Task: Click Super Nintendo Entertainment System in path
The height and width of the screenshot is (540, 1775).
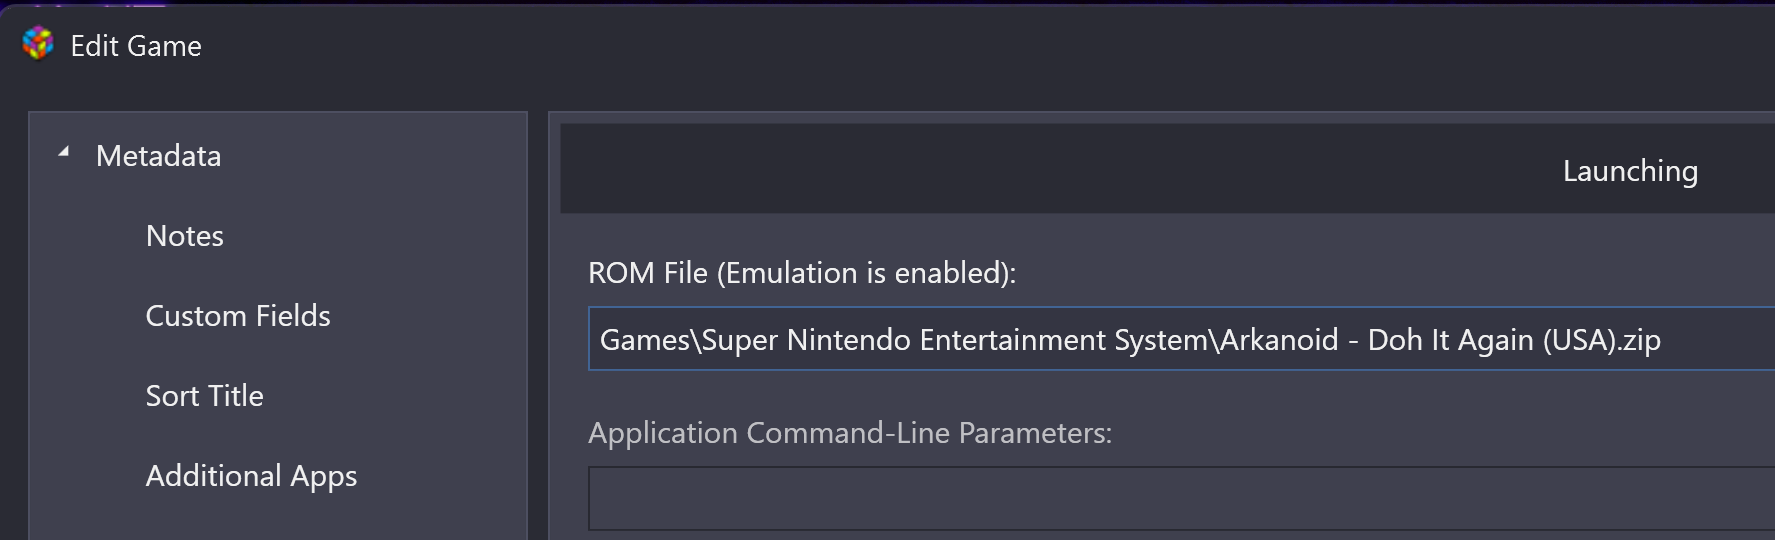Action: click(956, 340)
